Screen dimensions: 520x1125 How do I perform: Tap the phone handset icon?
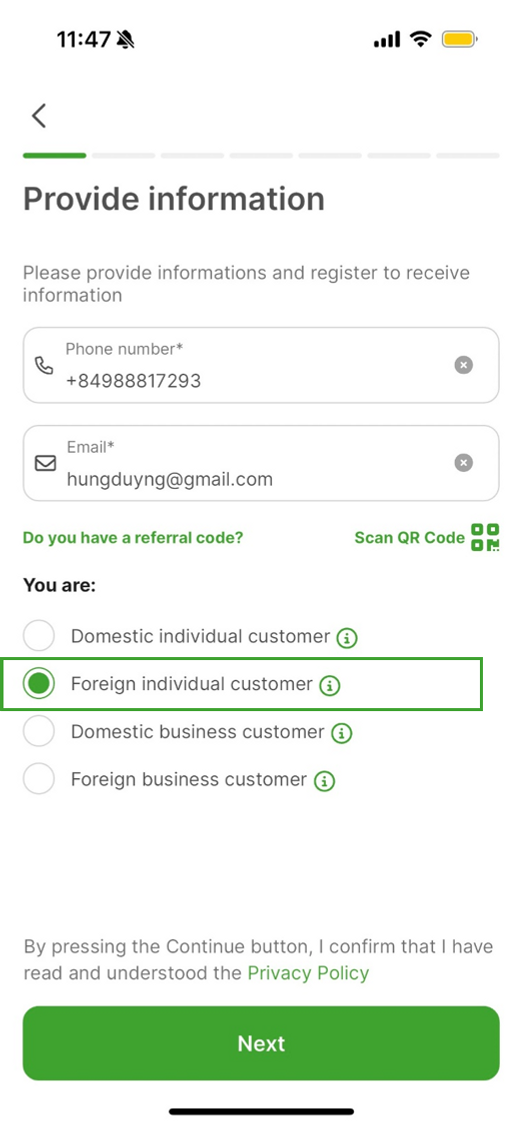tap(44, 365)
